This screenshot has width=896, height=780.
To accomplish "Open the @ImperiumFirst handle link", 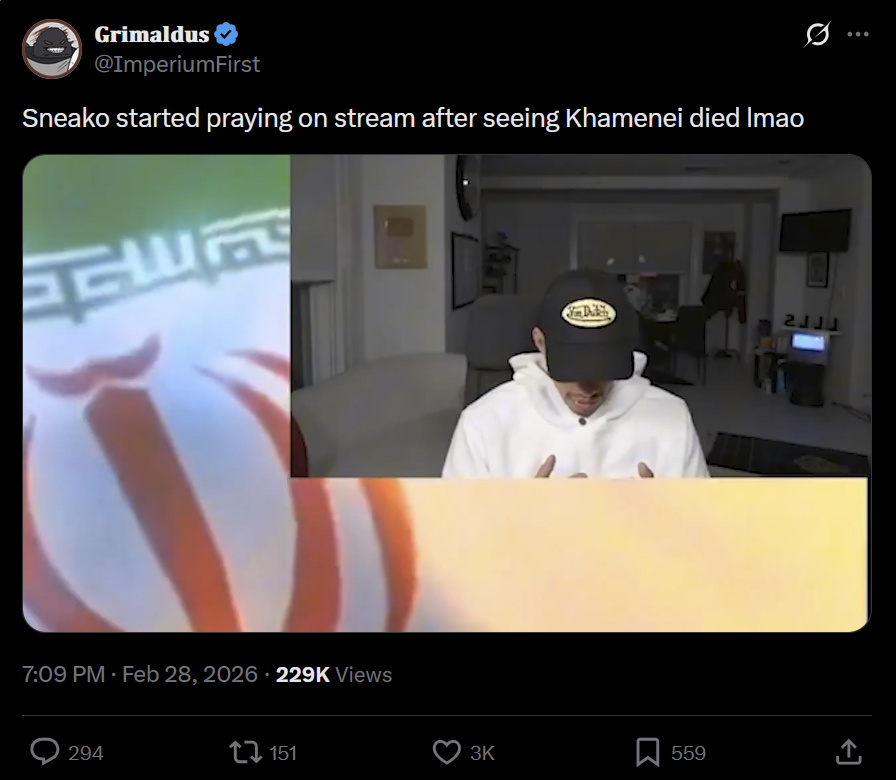I will (x=177, y=64).
